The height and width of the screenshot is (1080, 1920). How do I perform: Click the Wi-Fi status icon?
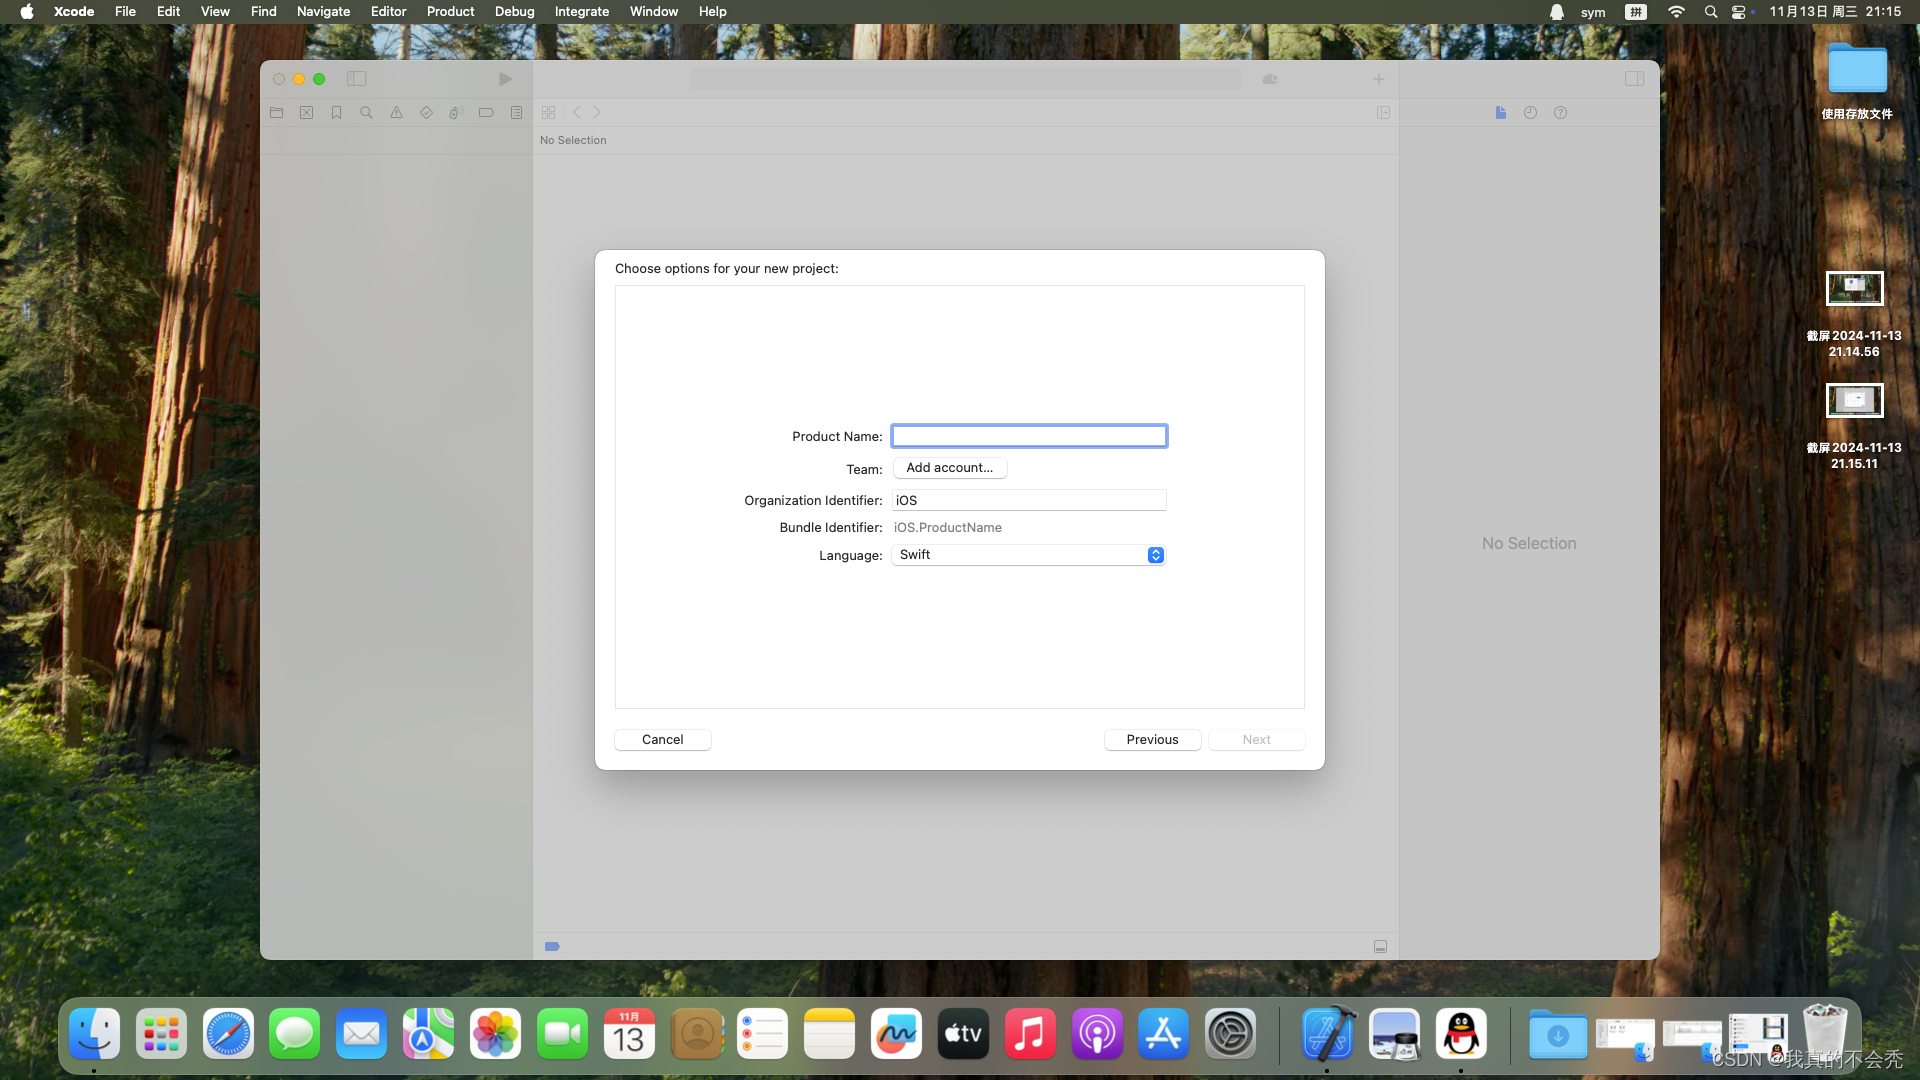point(1676,12)
